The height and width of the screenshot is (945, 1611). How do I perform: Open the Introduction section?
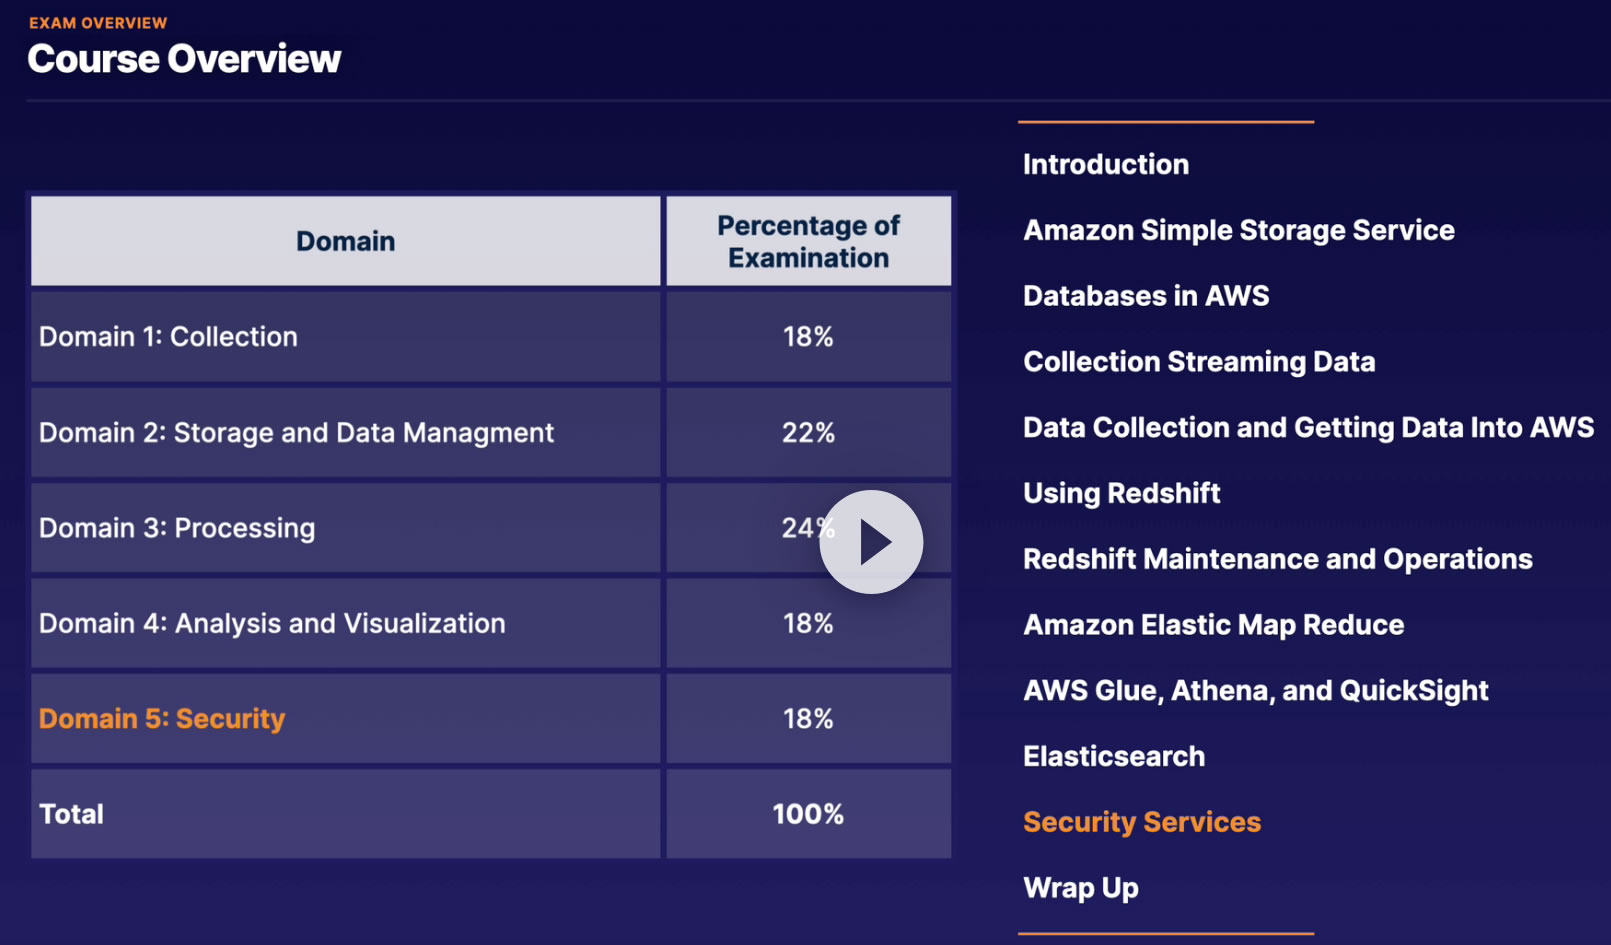point(1105,164)
